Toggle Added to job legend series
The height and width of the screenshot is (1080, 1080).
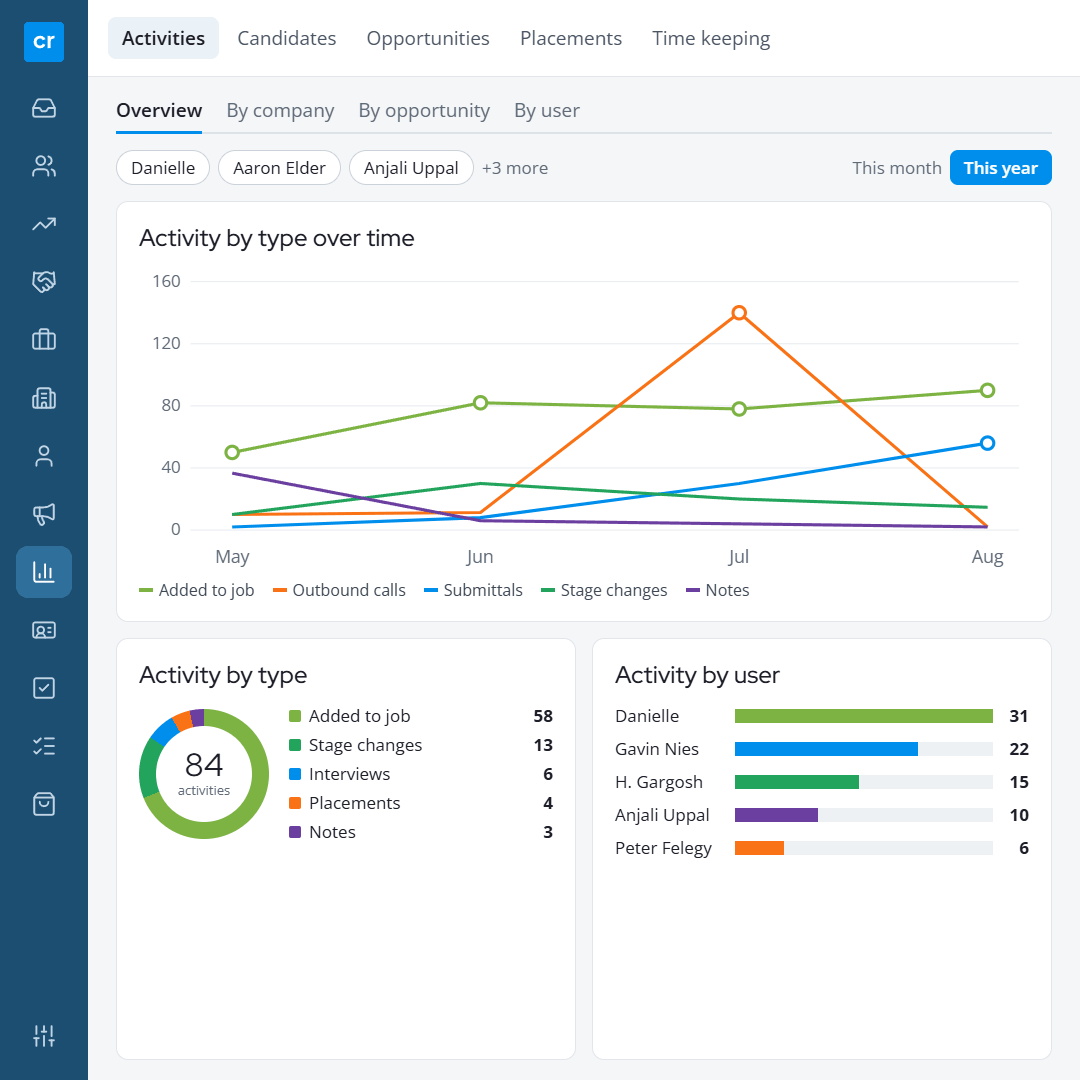(x=197, y=590)
